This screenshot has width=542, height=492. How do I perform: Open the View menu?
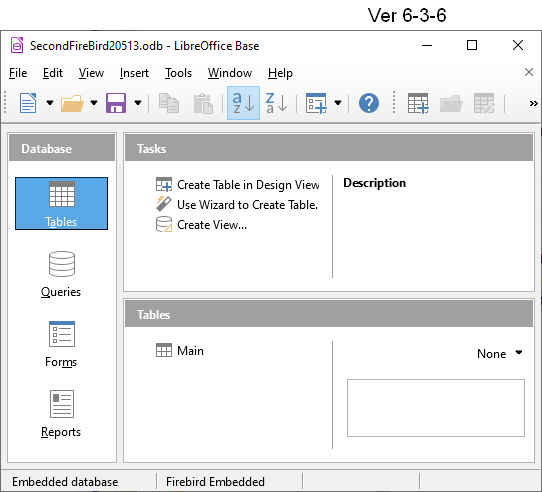91,73
